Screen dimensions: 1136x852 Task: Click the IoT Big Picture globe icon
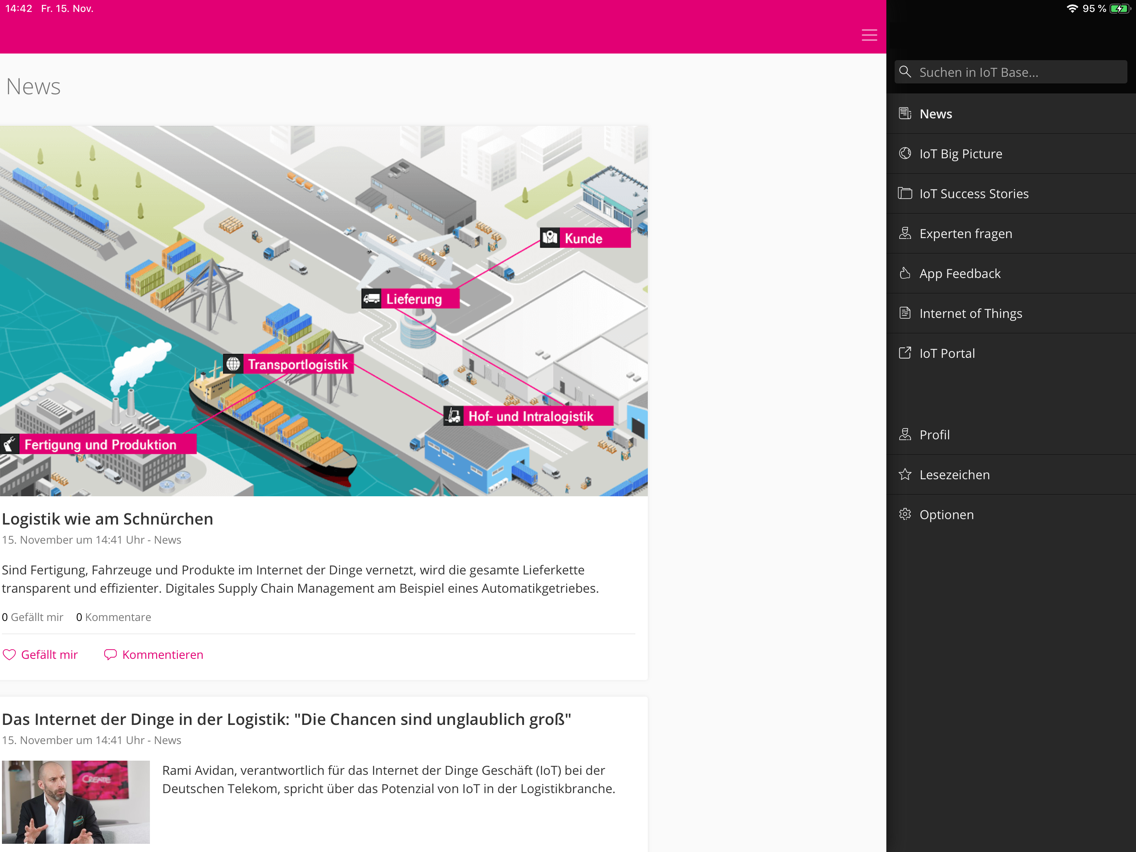905,153
